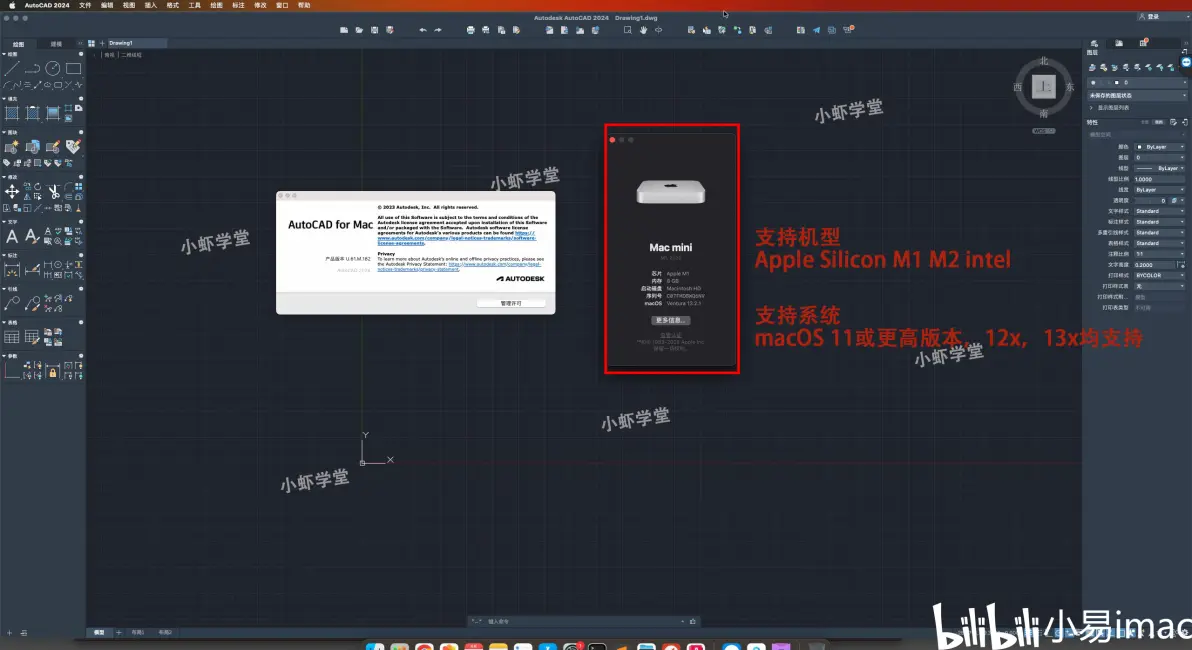Click the Pan hand tool

pos(643,30)
